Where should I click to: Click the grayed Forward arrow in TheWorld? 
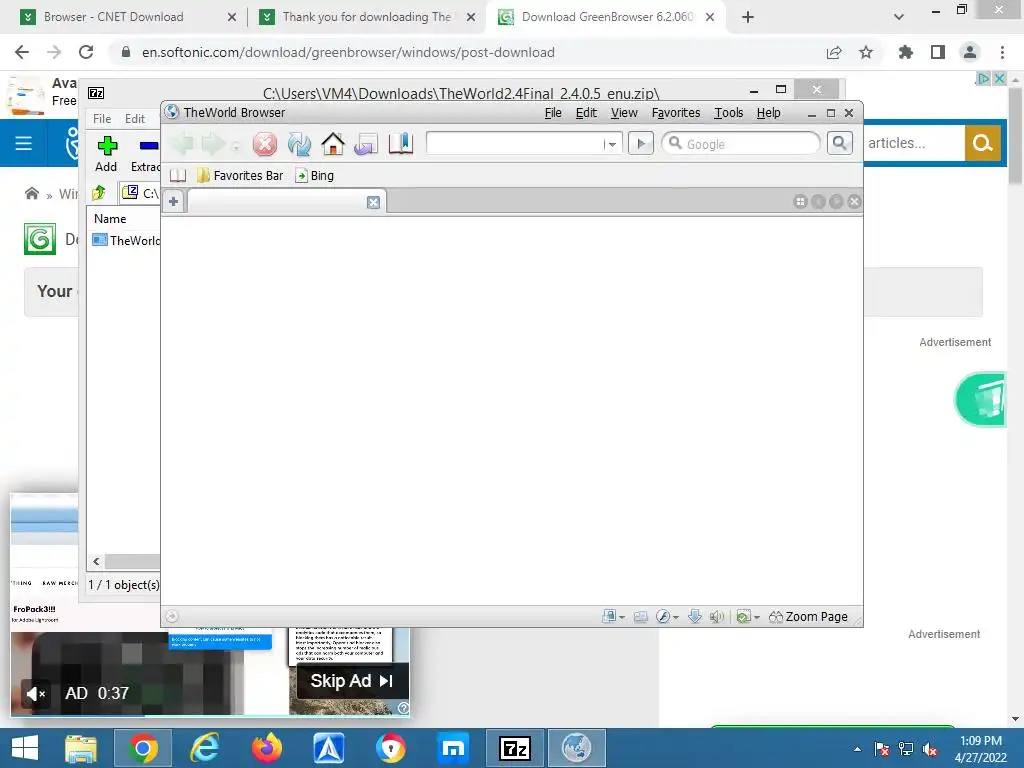coord(213,144)
